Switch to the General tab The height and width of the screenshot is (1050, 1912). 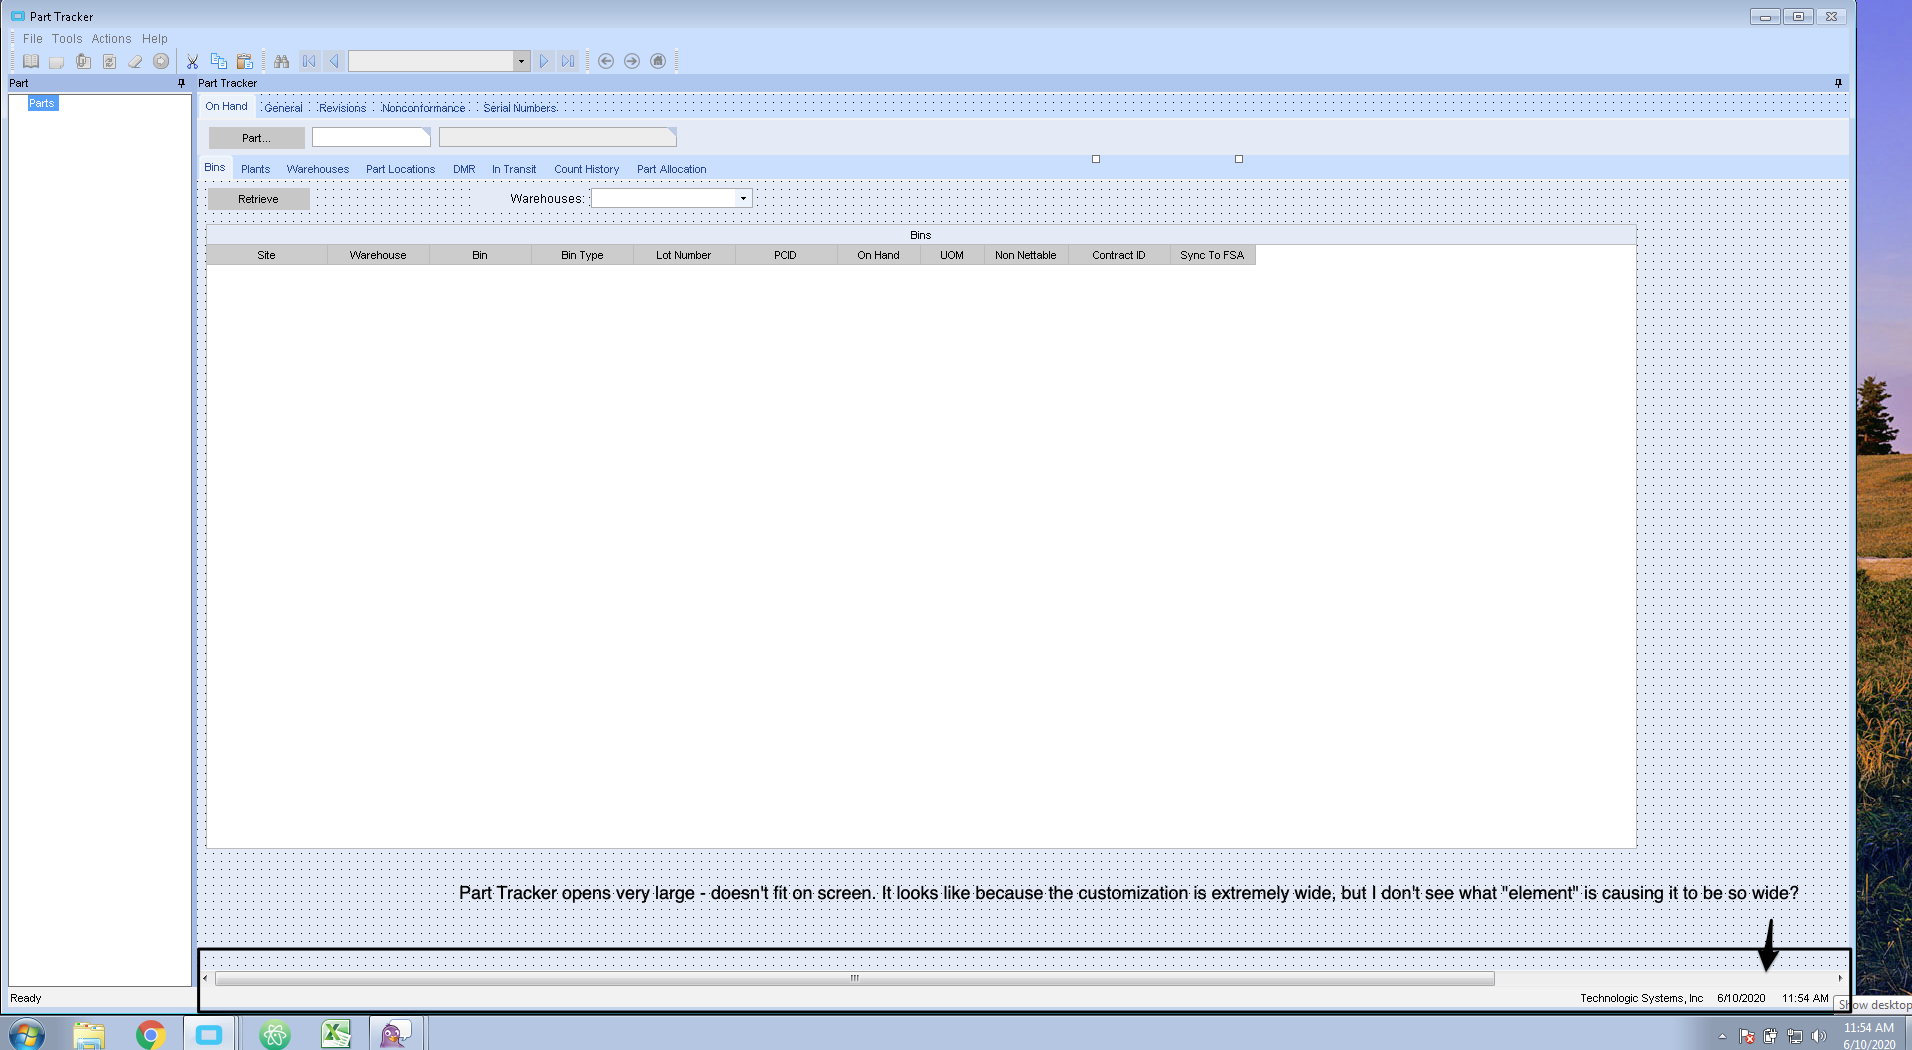point(283,108)
